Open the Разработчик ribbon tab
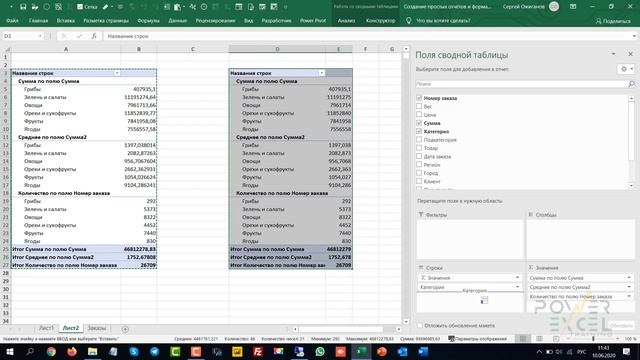Viewport: 640px width, 360px height. 276,20
